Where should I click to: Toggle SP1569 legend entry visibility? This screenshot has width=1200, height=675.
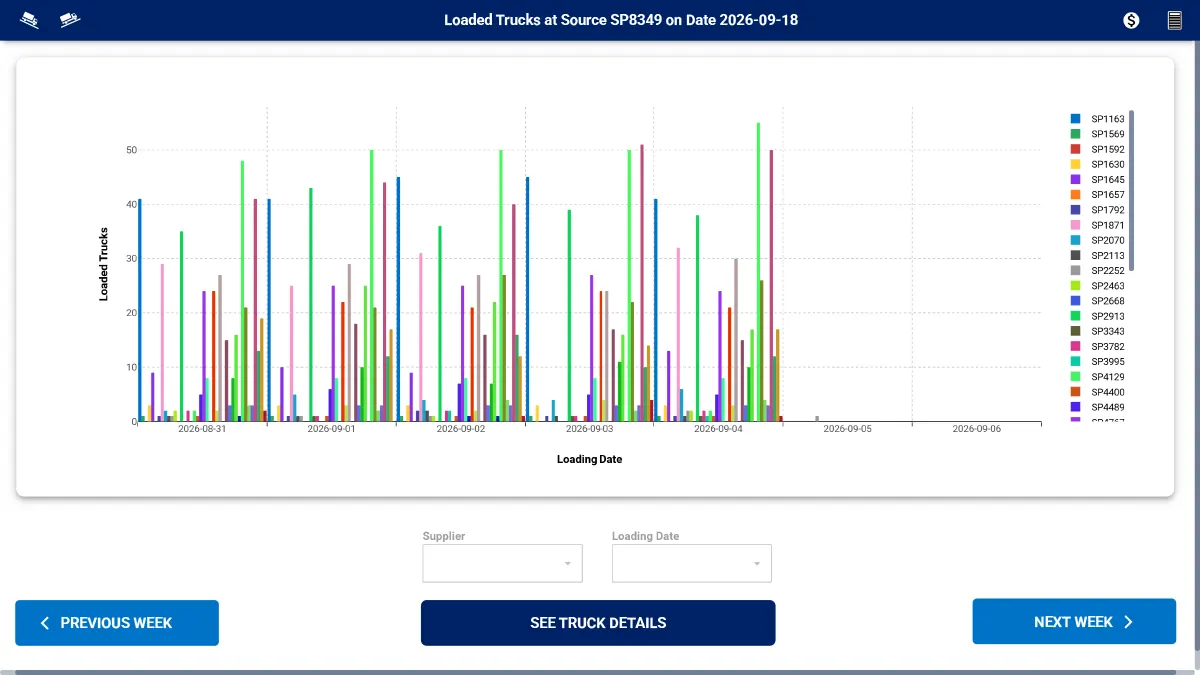(x=1099, y=134)
